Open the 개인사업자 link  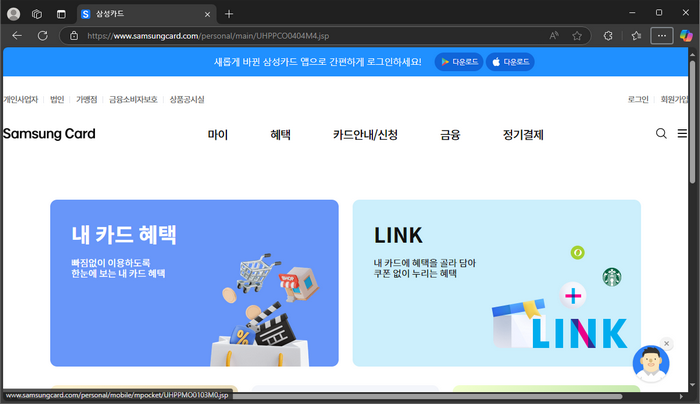tap(21, 100)
